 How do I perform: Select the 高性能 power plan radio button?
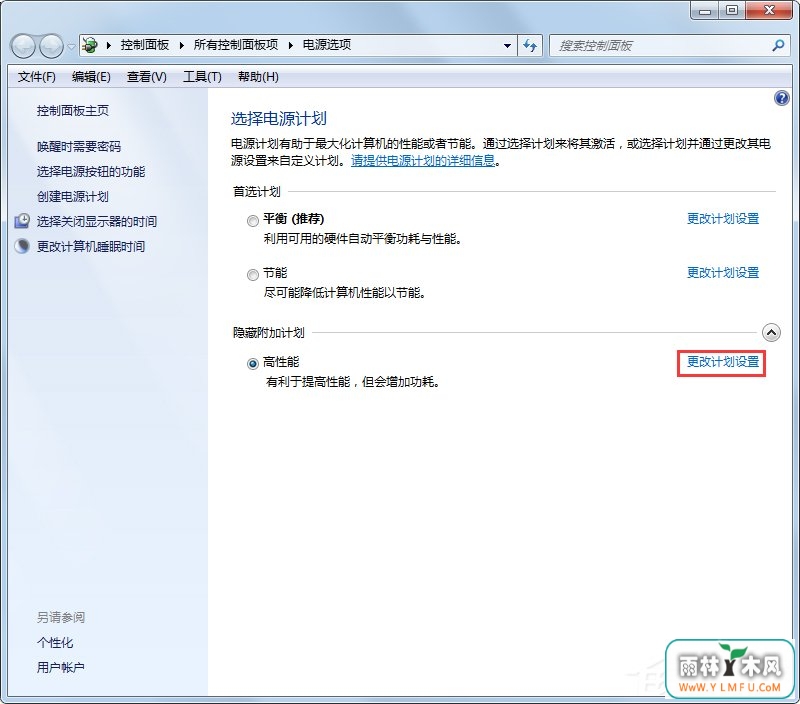pyautogui.click(x=253, y=364)
